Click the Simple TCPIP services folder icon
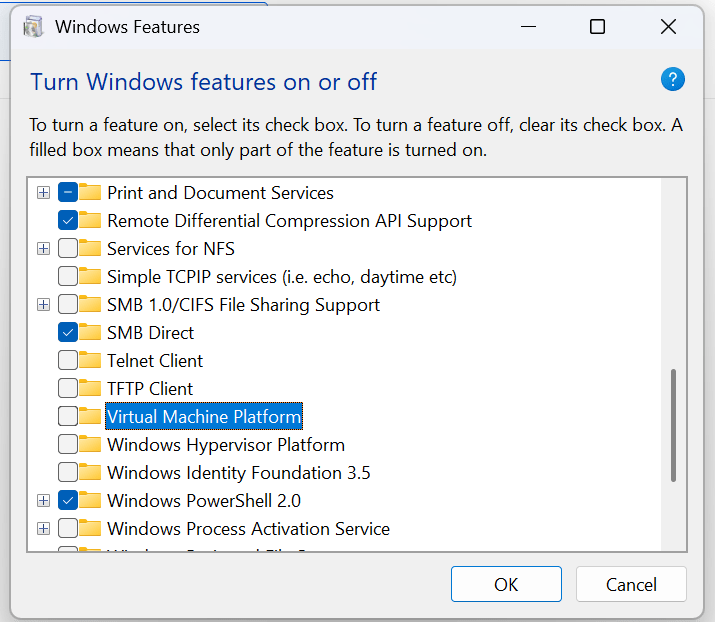715x622 pixels. point(90,276)
